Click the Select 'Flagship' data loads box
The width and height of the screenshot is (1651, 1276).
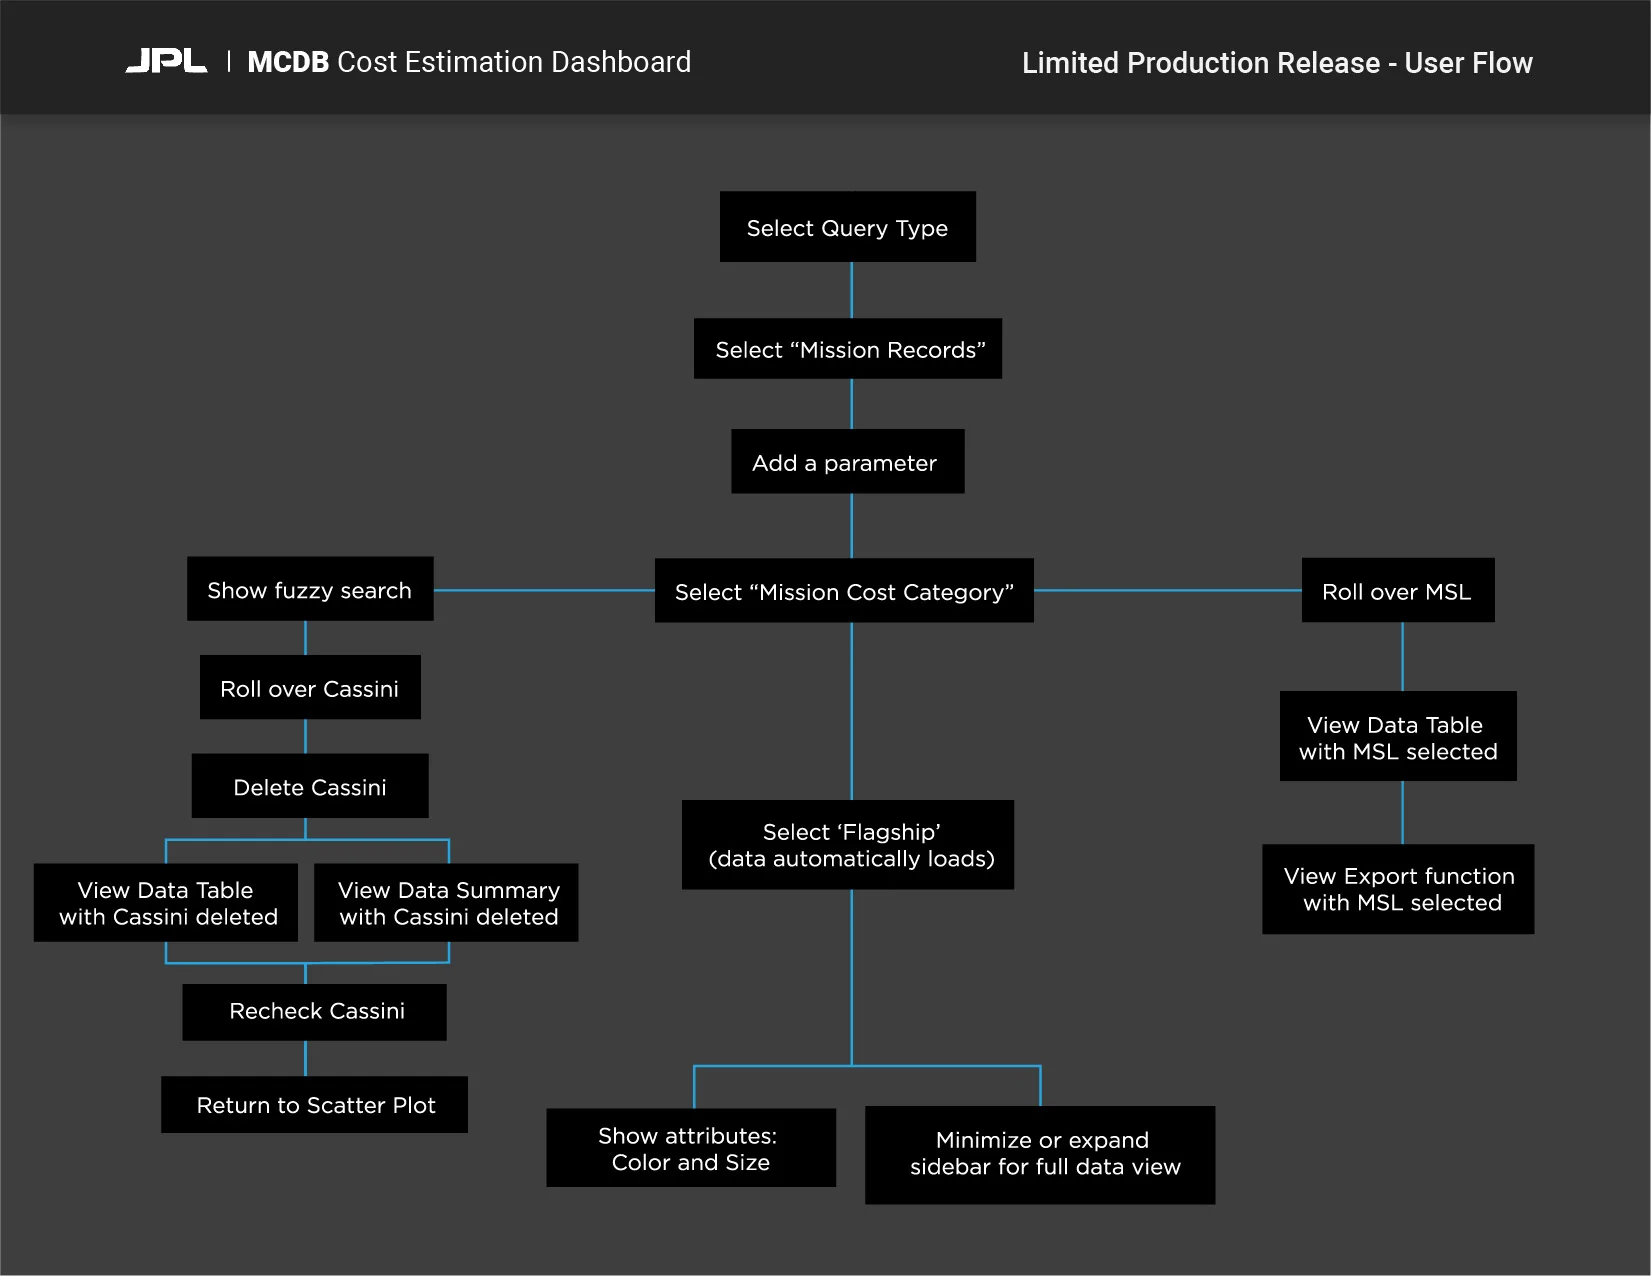click(x=848, y=845)
